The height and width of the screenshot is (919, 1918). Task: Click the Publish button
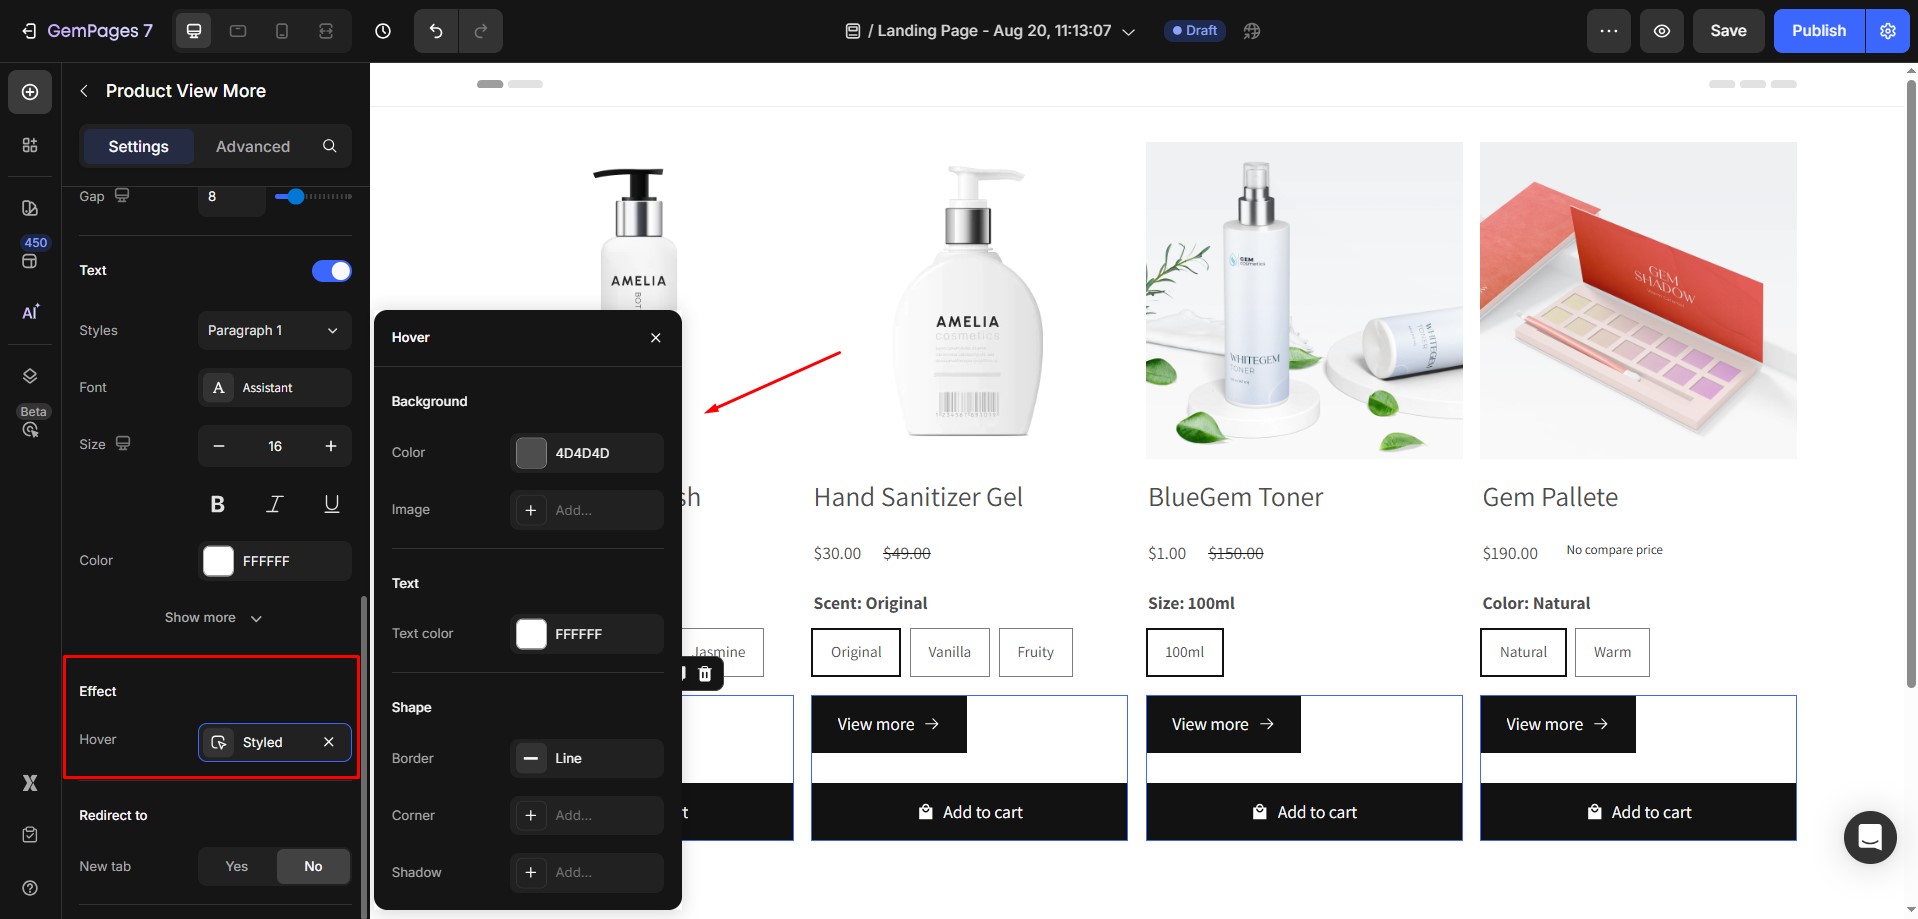[x=1817, y=31]
